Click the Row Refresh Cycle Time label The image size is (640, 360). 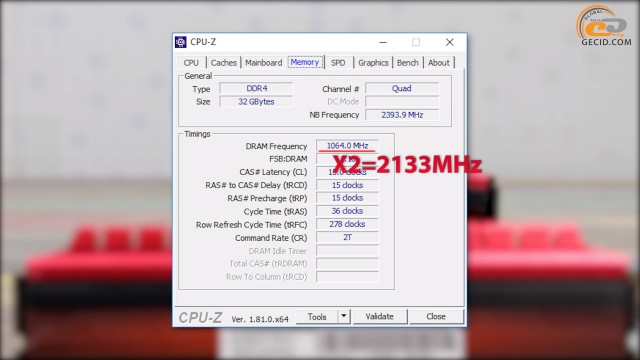point(251,224)
